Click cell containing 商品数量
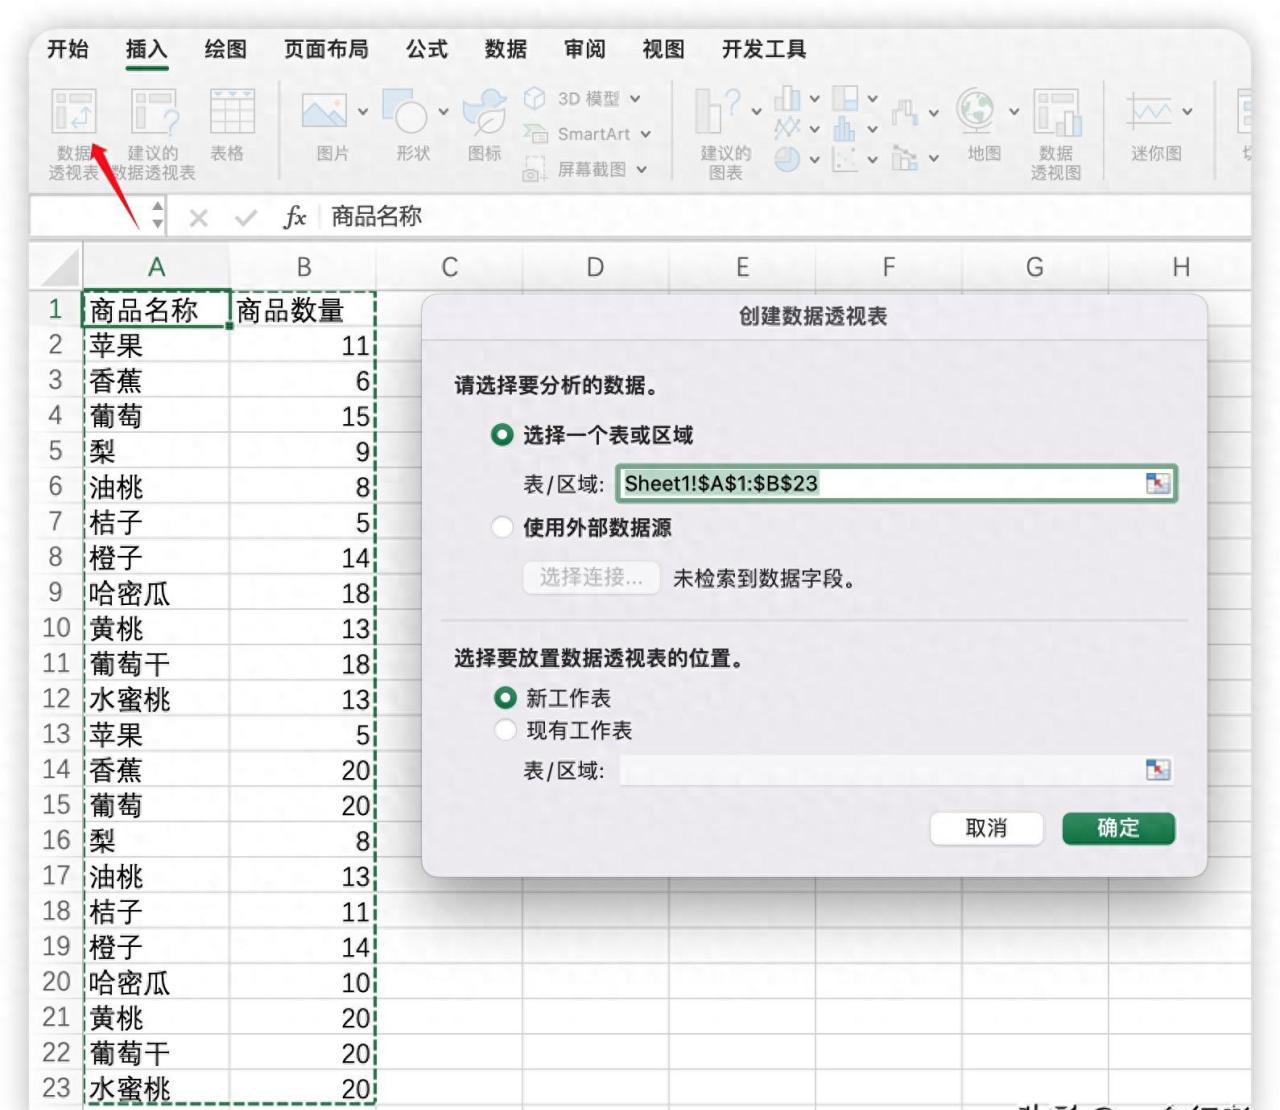1280x1110 pixels. (303, 310)
